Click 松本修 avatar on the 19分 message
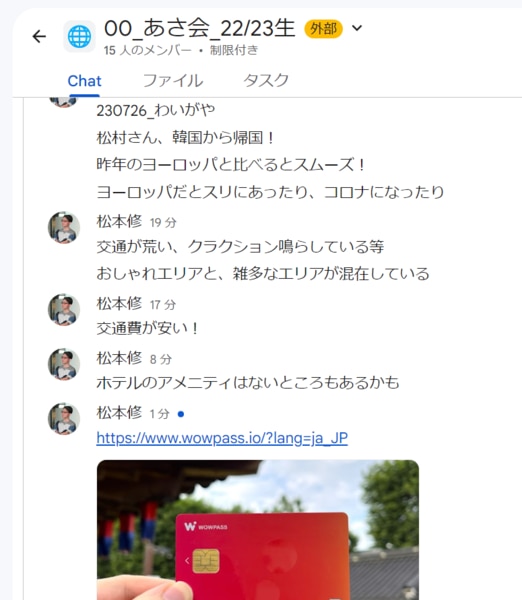This screenshot has width=522, height=600. click(64, 227)
